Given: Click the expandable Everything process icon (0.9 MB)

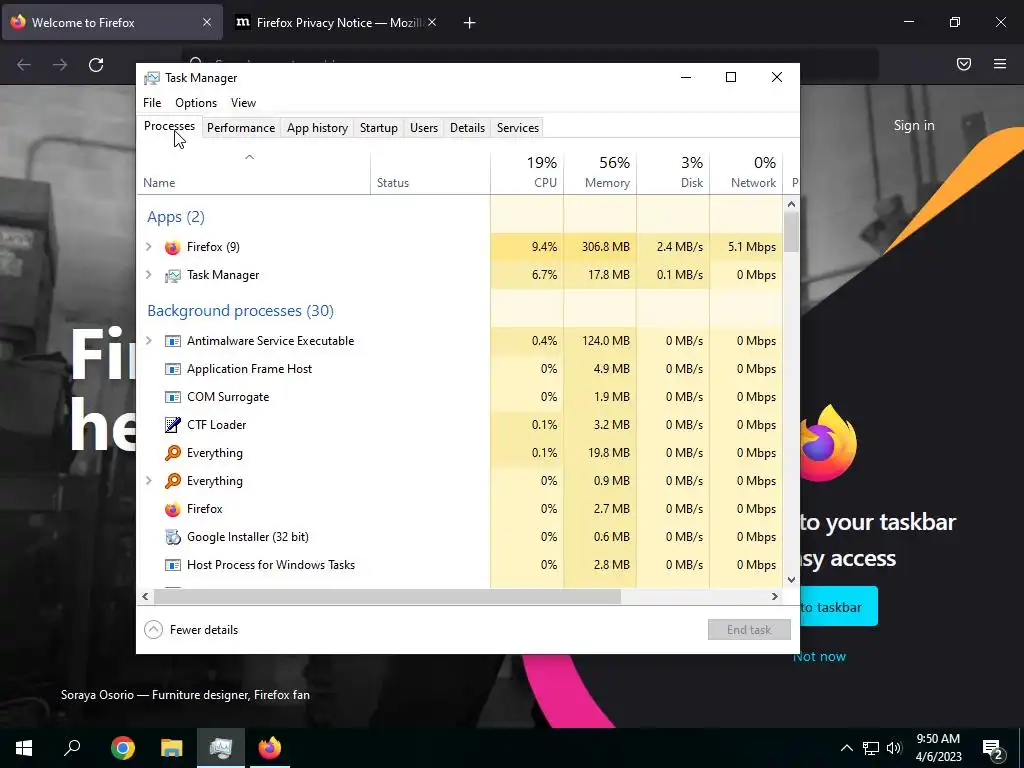Looking at the screenshot, I should (x=172, y=481).
